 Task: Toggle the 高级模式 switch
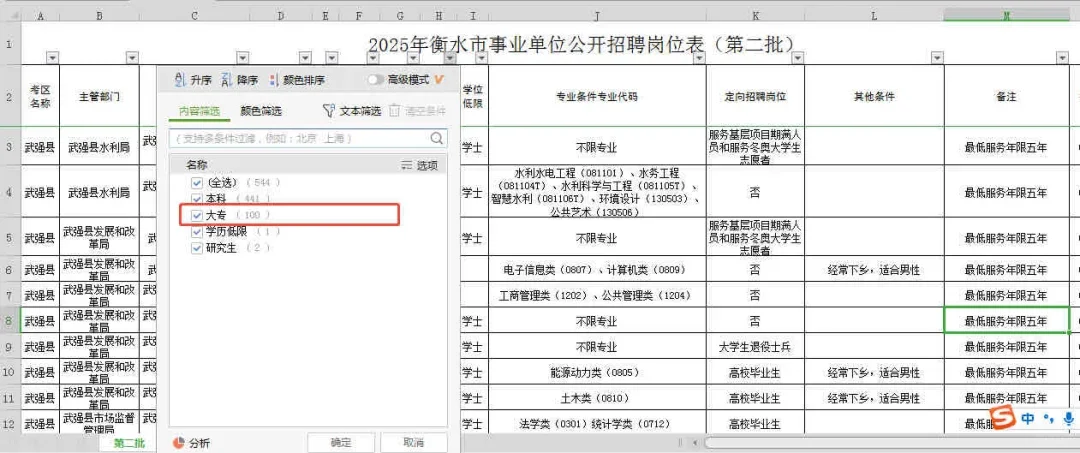375,80
